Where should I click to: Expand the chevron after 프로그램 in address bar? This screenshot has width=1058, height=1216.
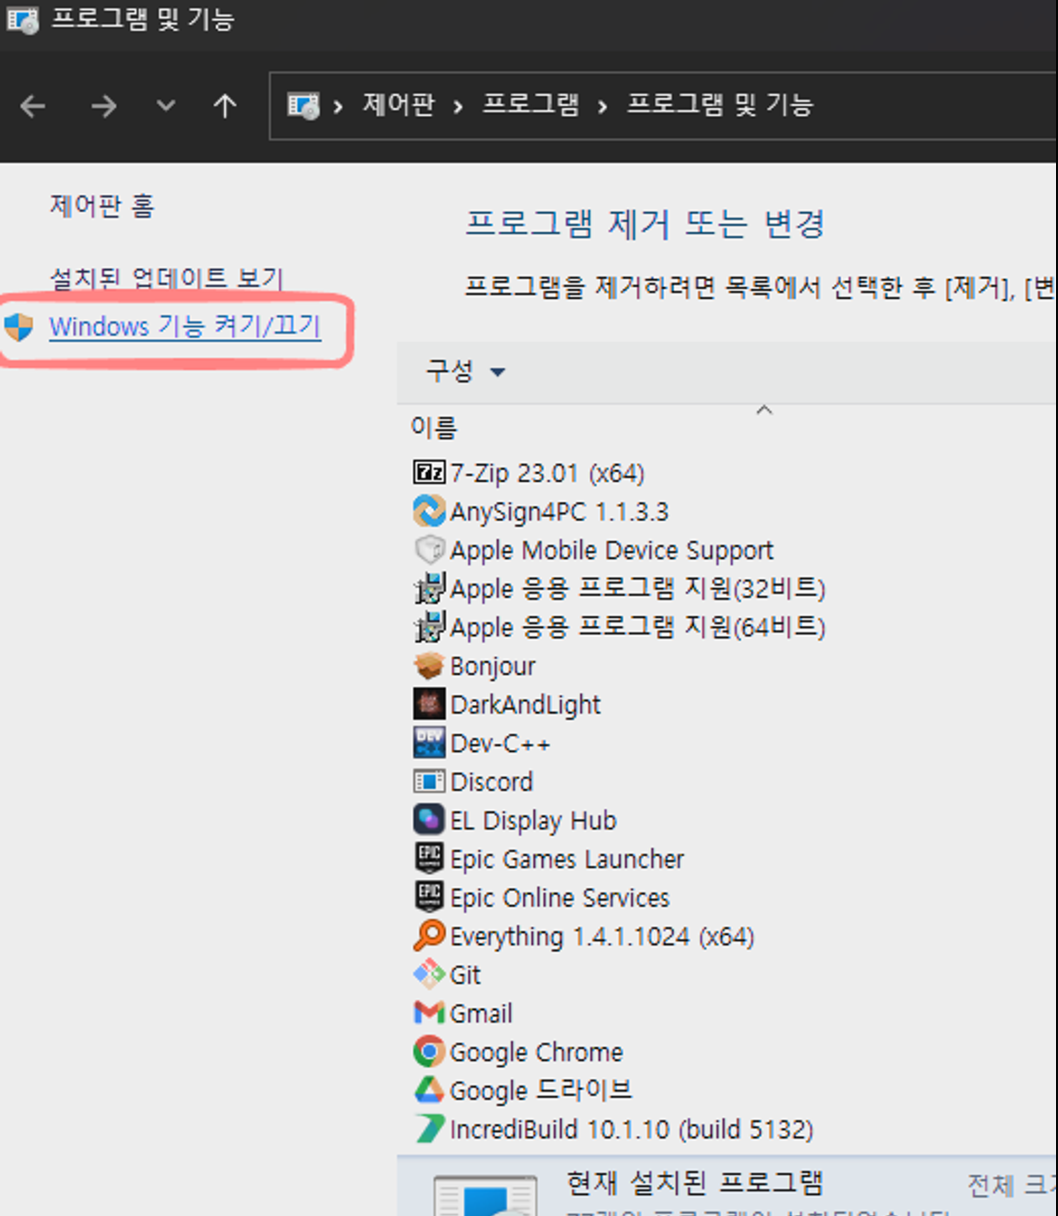tap(602, 106)
